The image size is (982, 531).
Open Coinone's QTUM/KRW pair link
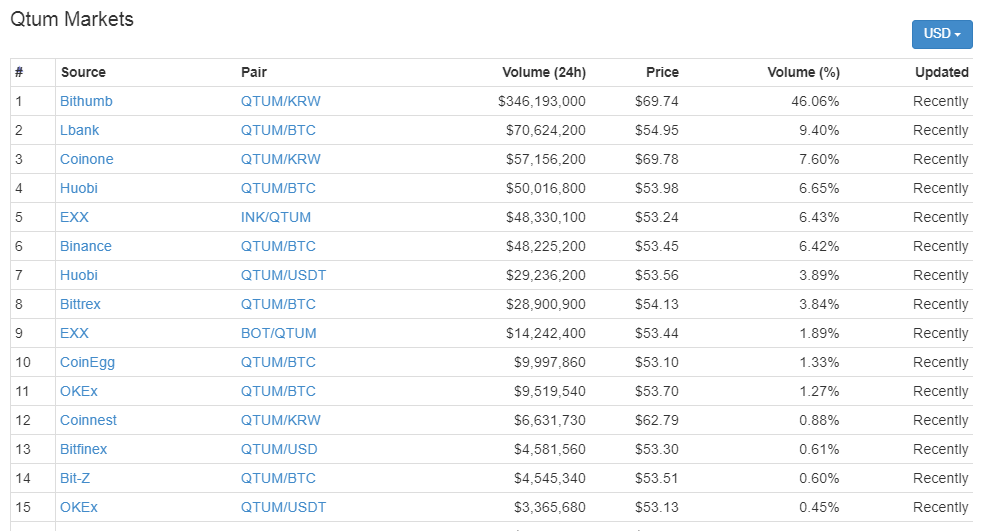281,159
